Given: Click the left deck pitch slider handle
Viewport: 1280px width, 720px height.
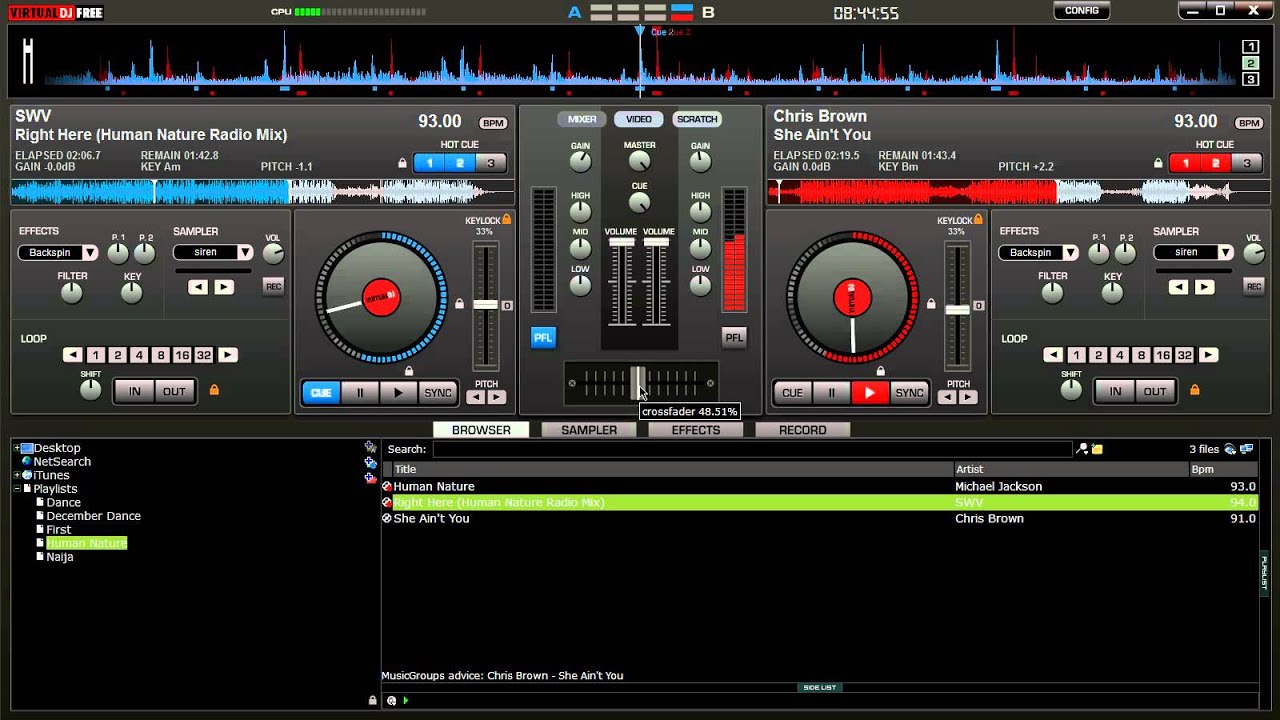Looking at the screenshot, I should click(x=485, y=305).
